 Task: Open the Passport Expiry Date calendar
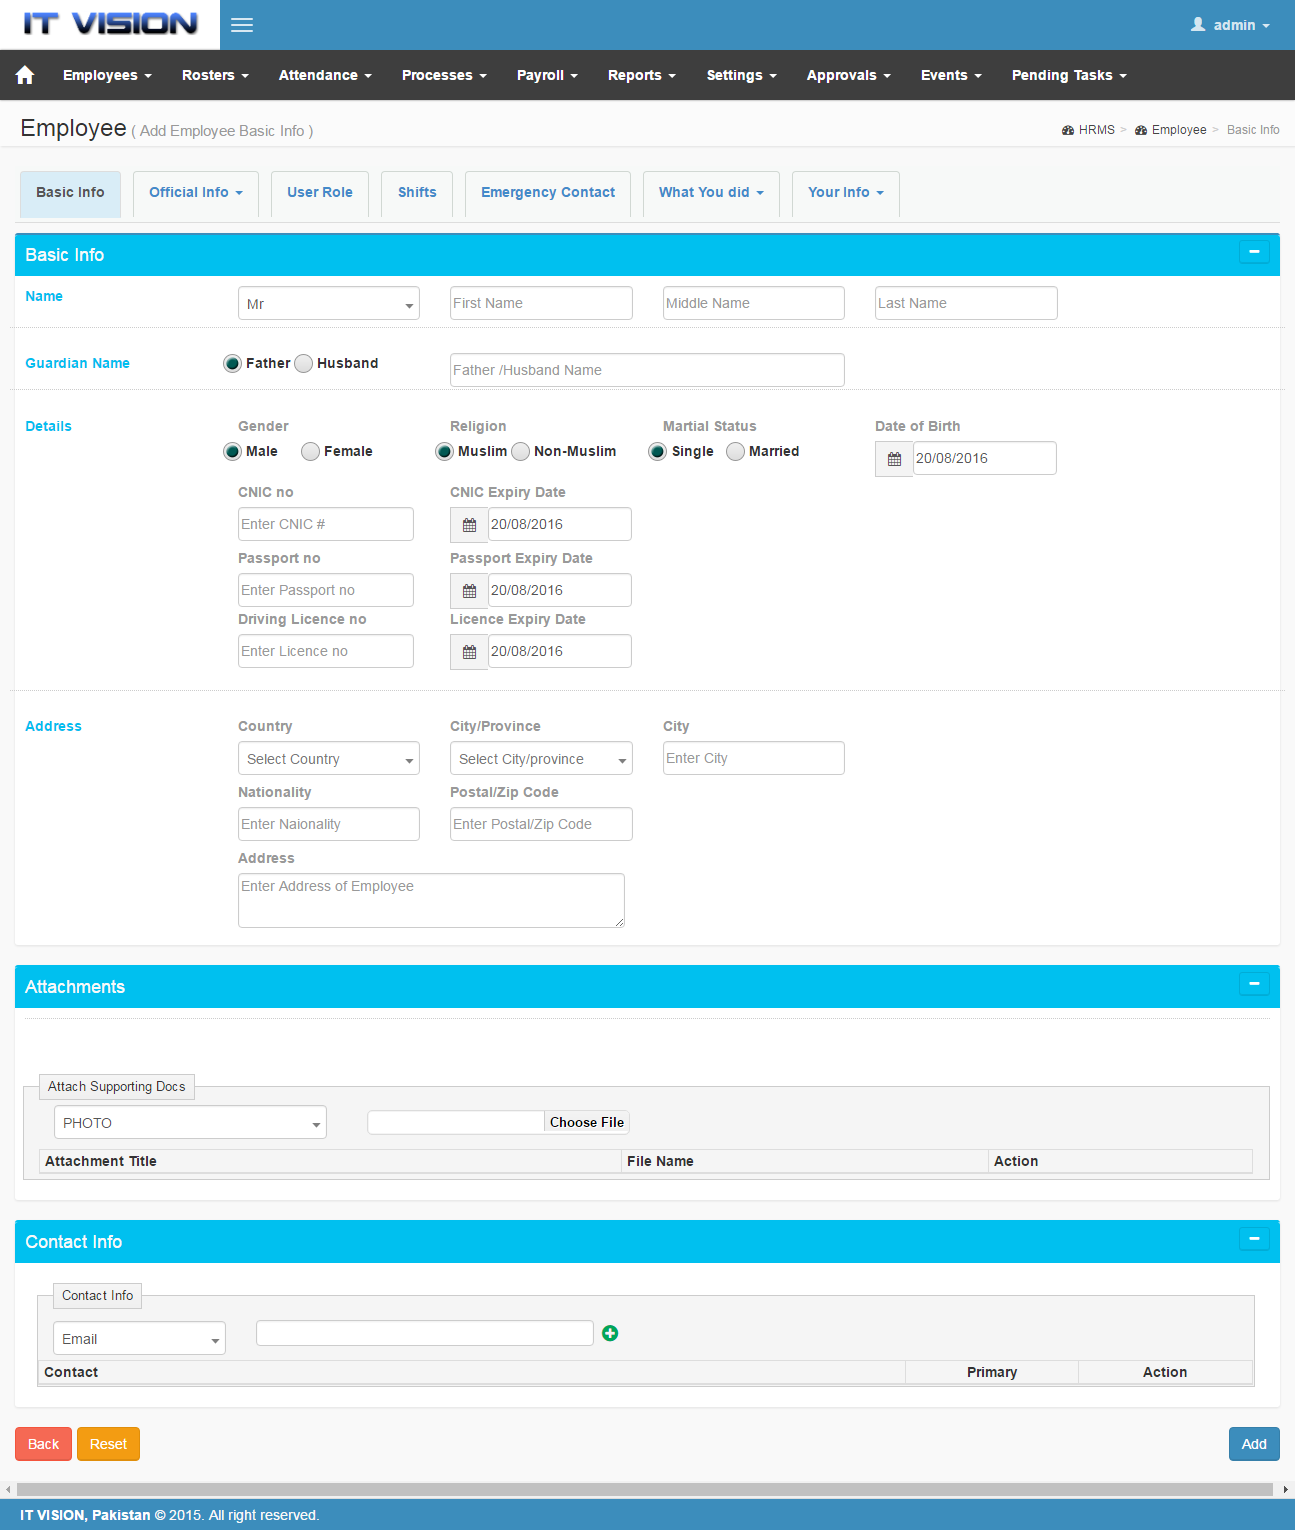(468, 590)
